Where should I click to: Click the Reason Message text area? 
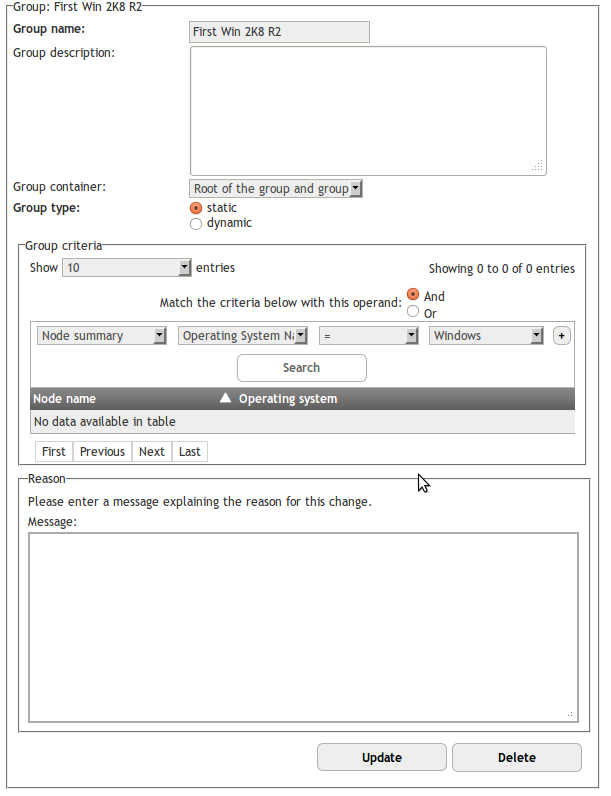pyautogui.click(x=303, y=627)
